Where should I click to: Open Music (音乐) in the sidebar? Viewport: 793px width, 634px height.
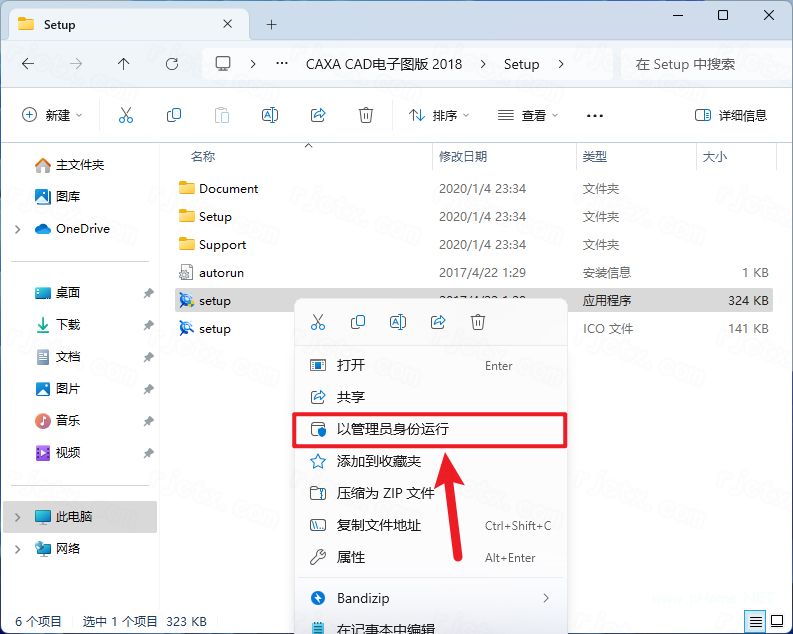point(57,421)
